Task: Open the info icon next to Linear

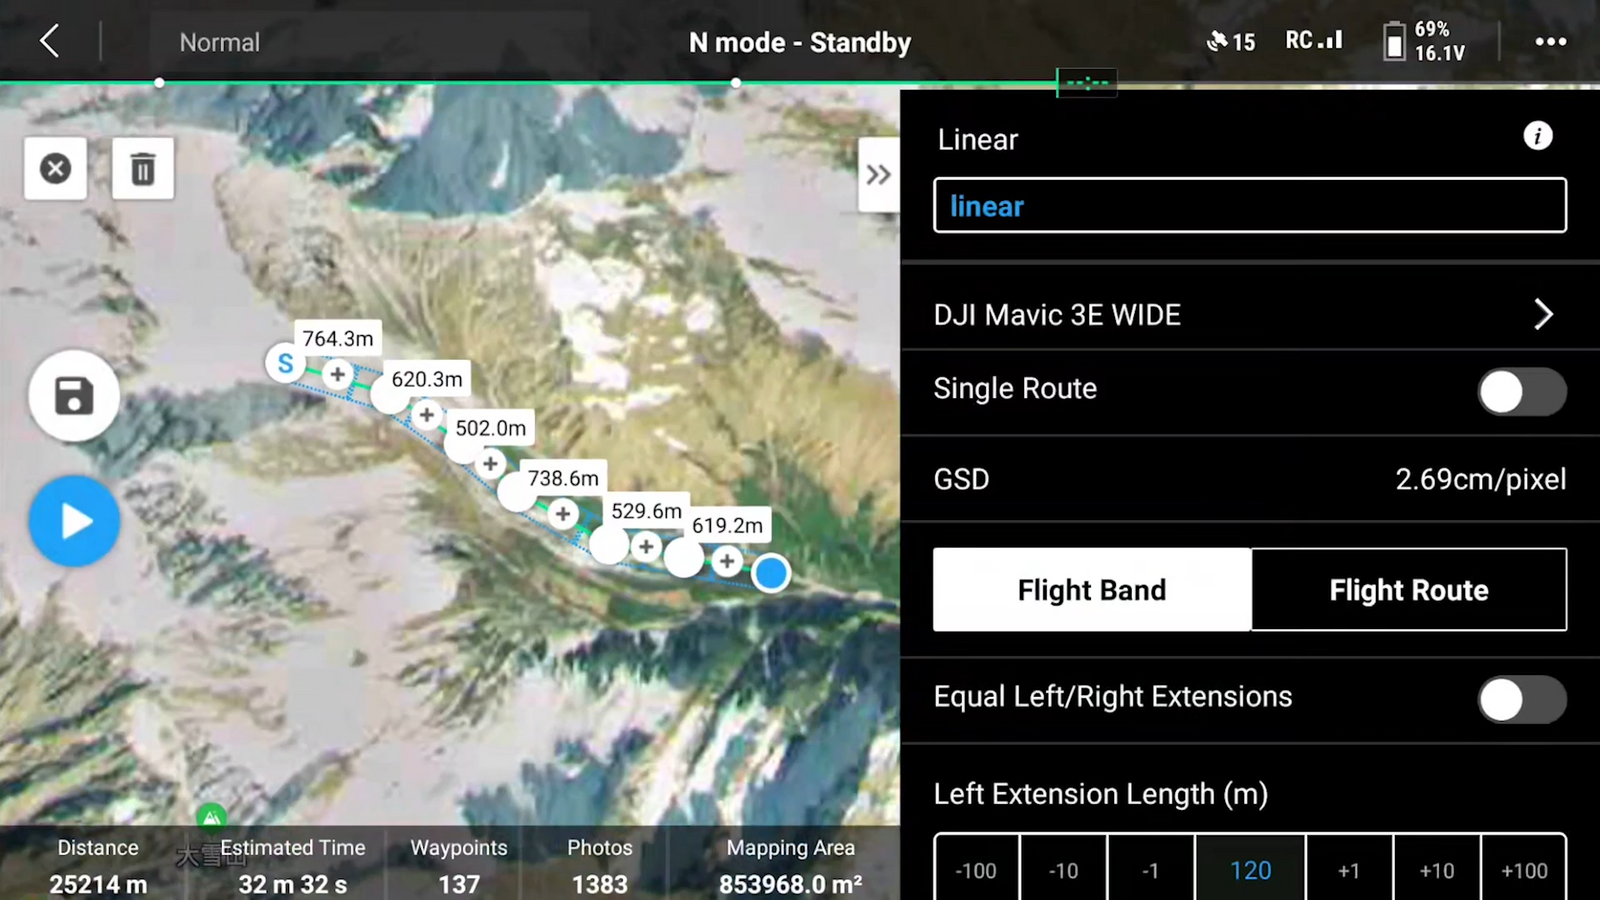Action: 1537,136
